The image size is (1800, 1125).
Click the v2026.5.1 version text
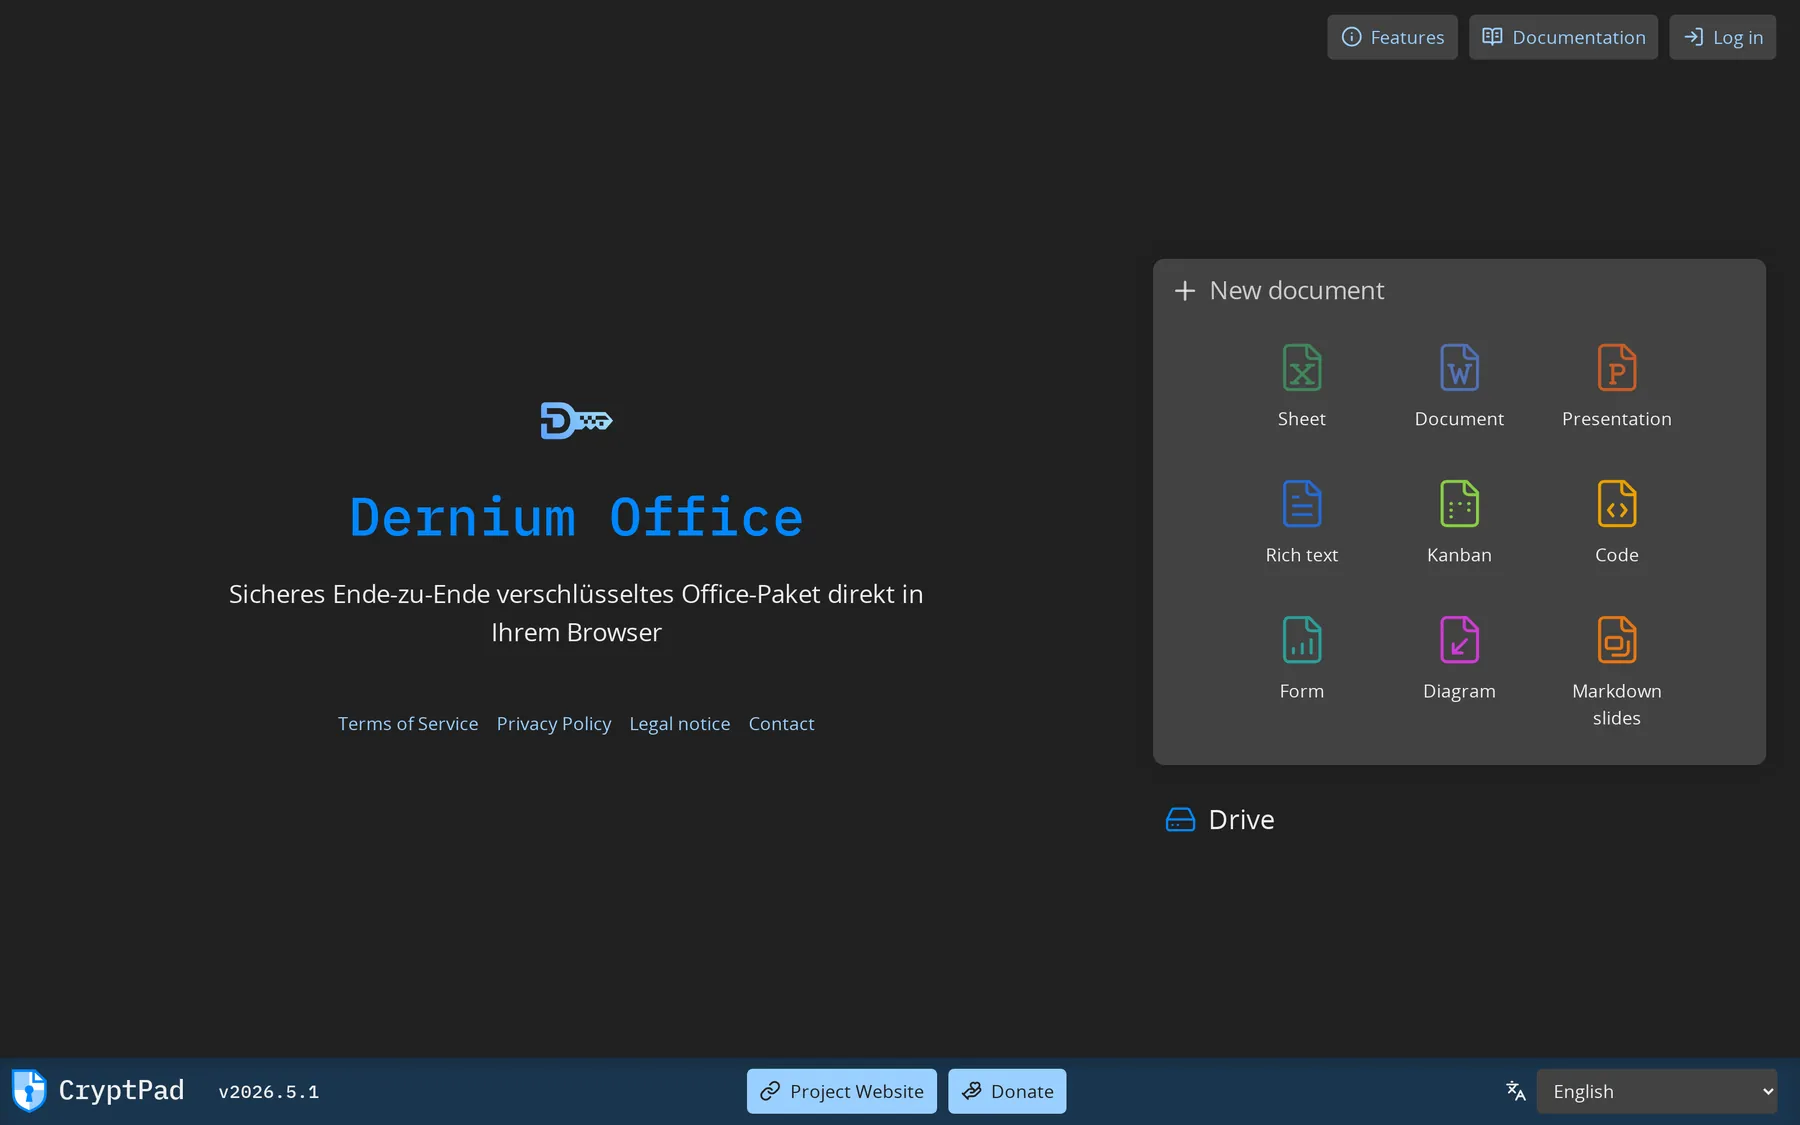pyautogui.click(x=269, y=1092)
